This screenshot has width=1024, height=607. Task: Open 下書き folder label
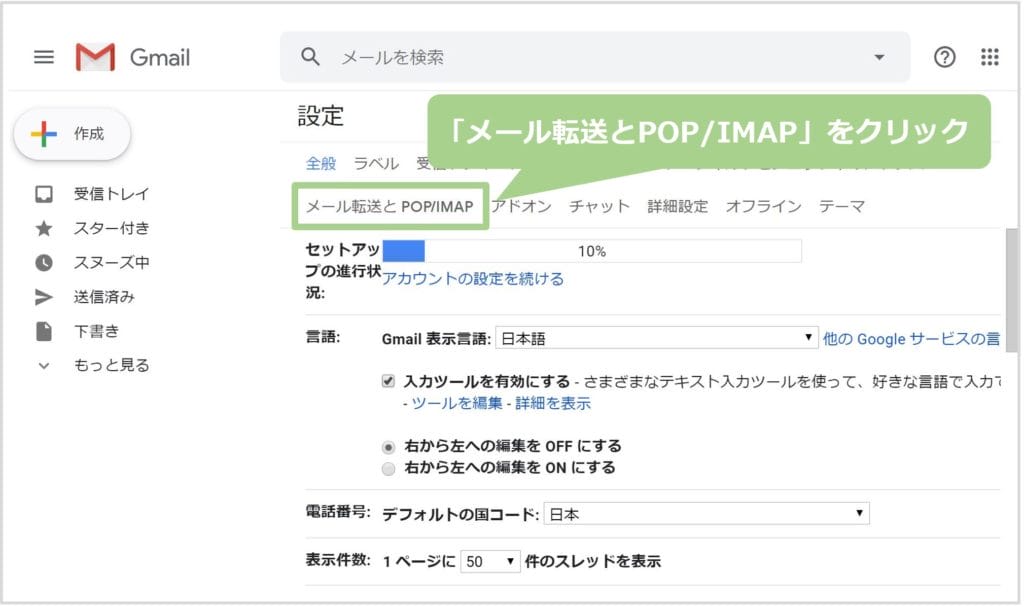pos(97,331)
